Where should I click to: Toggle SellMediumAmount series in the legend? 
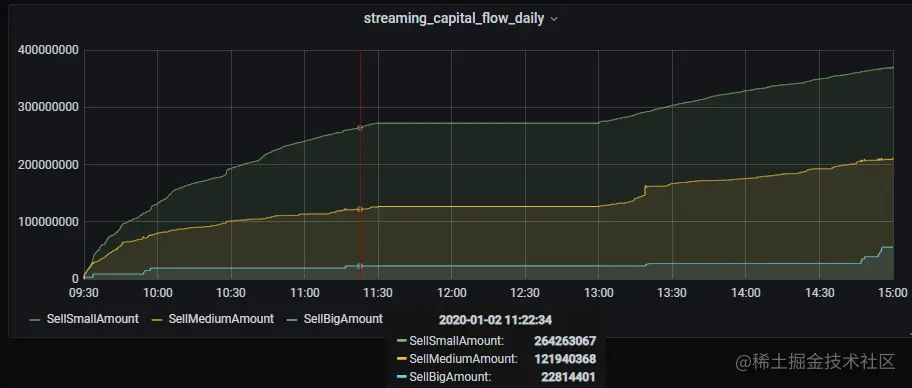(x=221, y=319)
